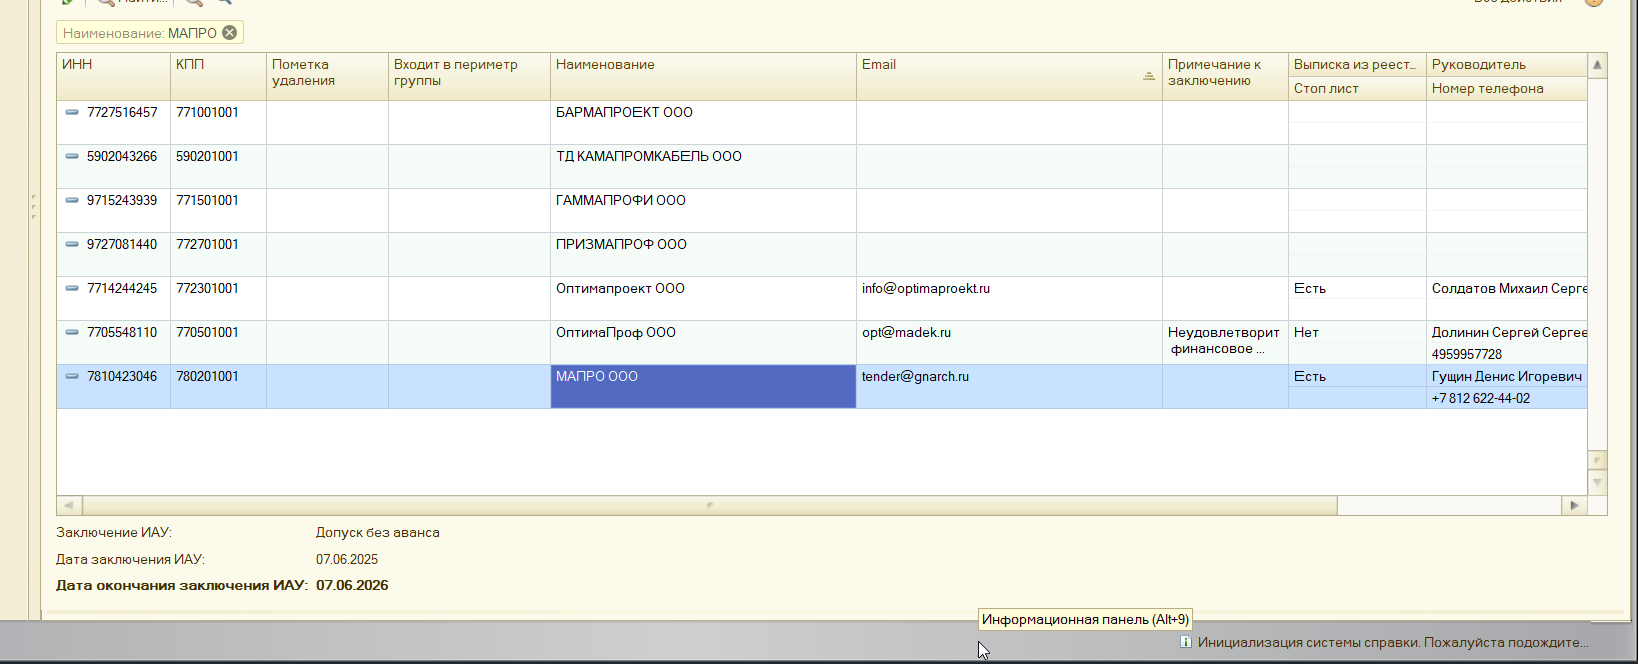Select the Оптимапроект ООО name cell
This screenshot has width=1638, height=664.
tap(703, 298)
